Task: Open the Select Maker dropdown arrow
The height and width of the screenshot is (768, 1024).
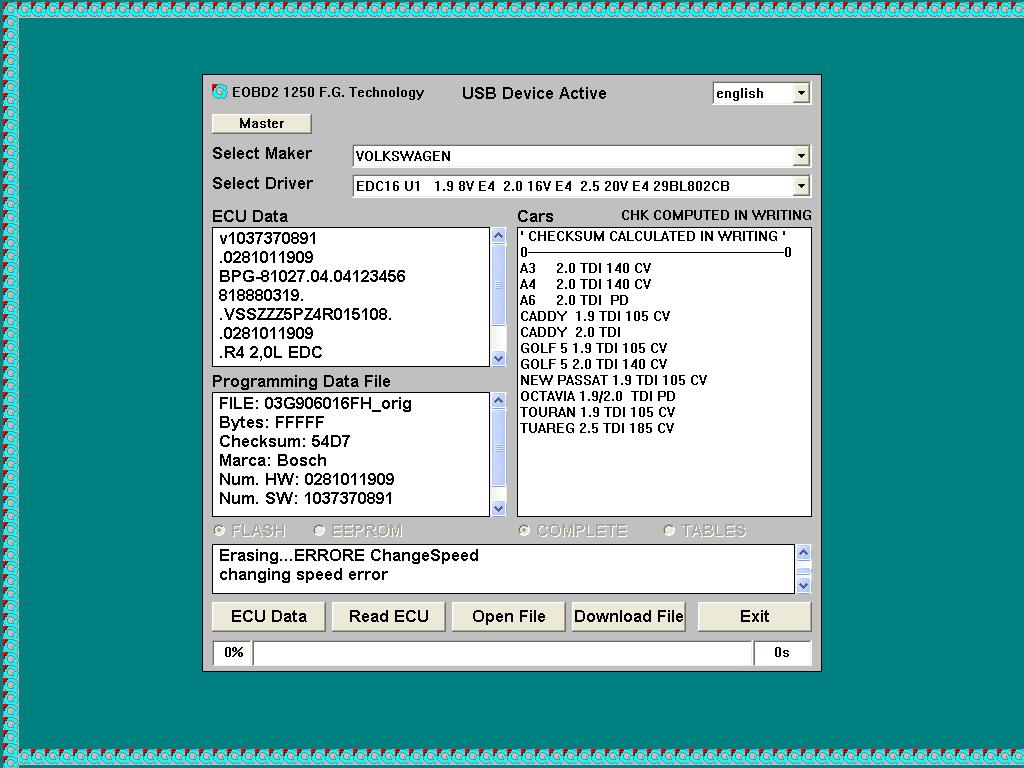Action: tap(801, 156)
